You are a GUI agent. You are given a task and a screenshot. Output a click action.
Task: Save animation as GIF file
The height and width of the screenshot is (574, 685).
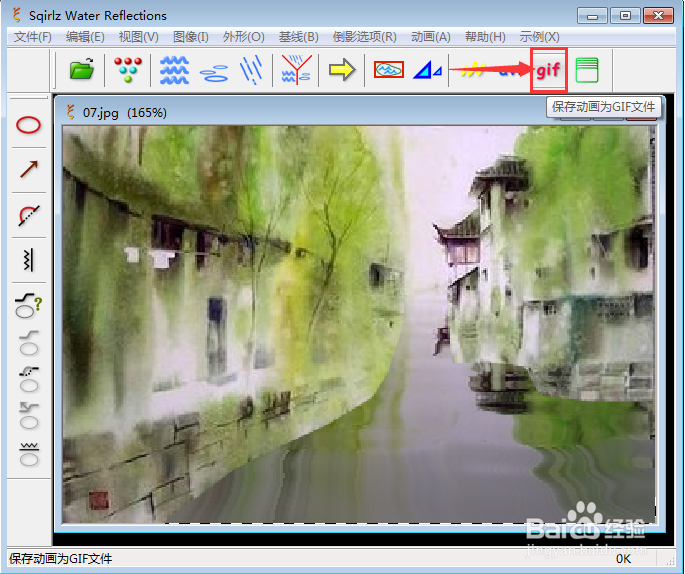tap(549, 70)
